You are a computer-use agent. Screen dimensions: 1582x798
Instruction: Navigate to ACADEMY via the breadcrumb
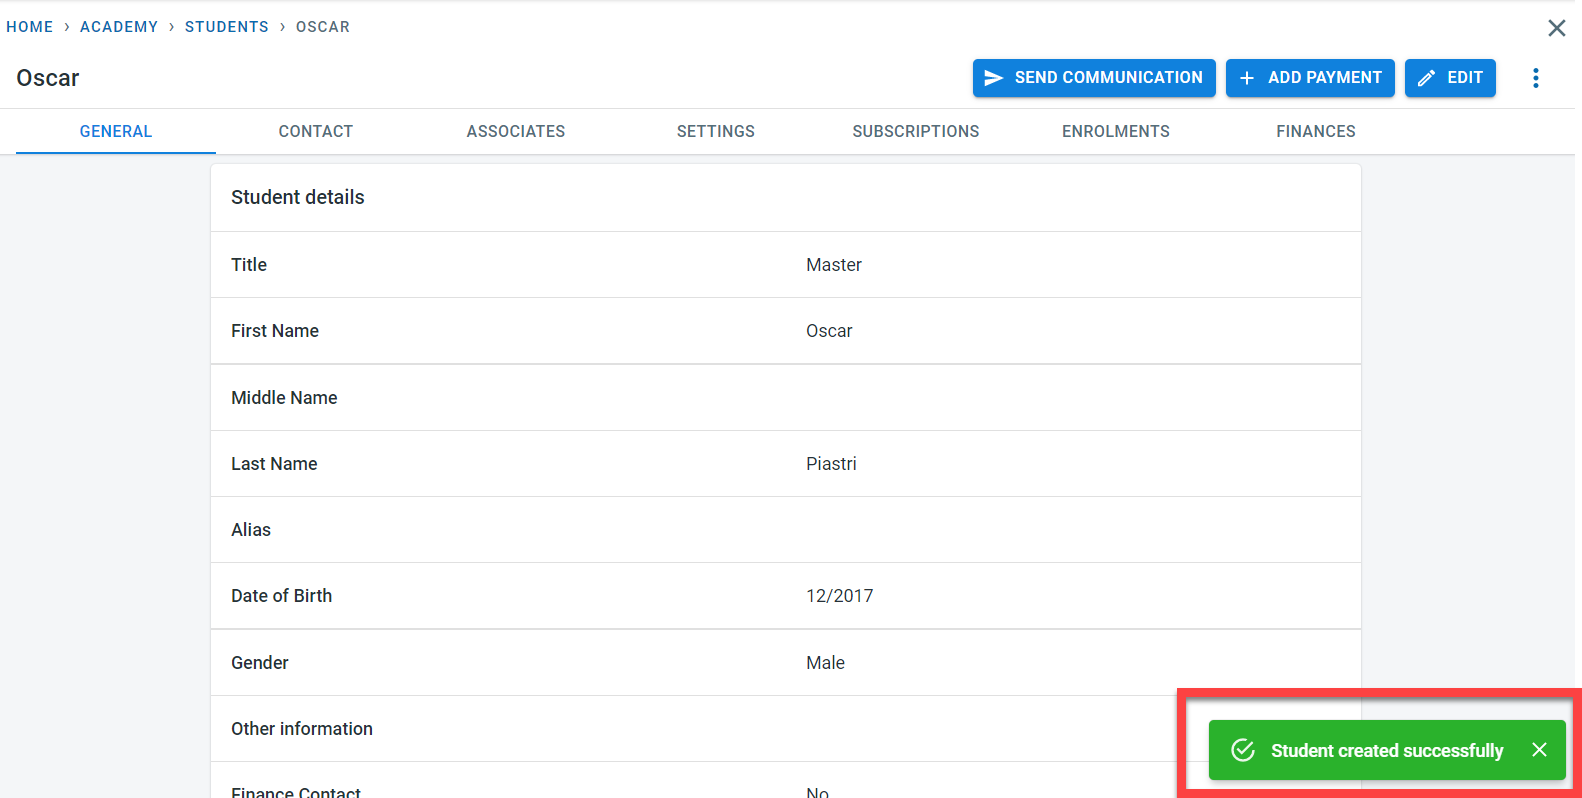coord(119,27)
